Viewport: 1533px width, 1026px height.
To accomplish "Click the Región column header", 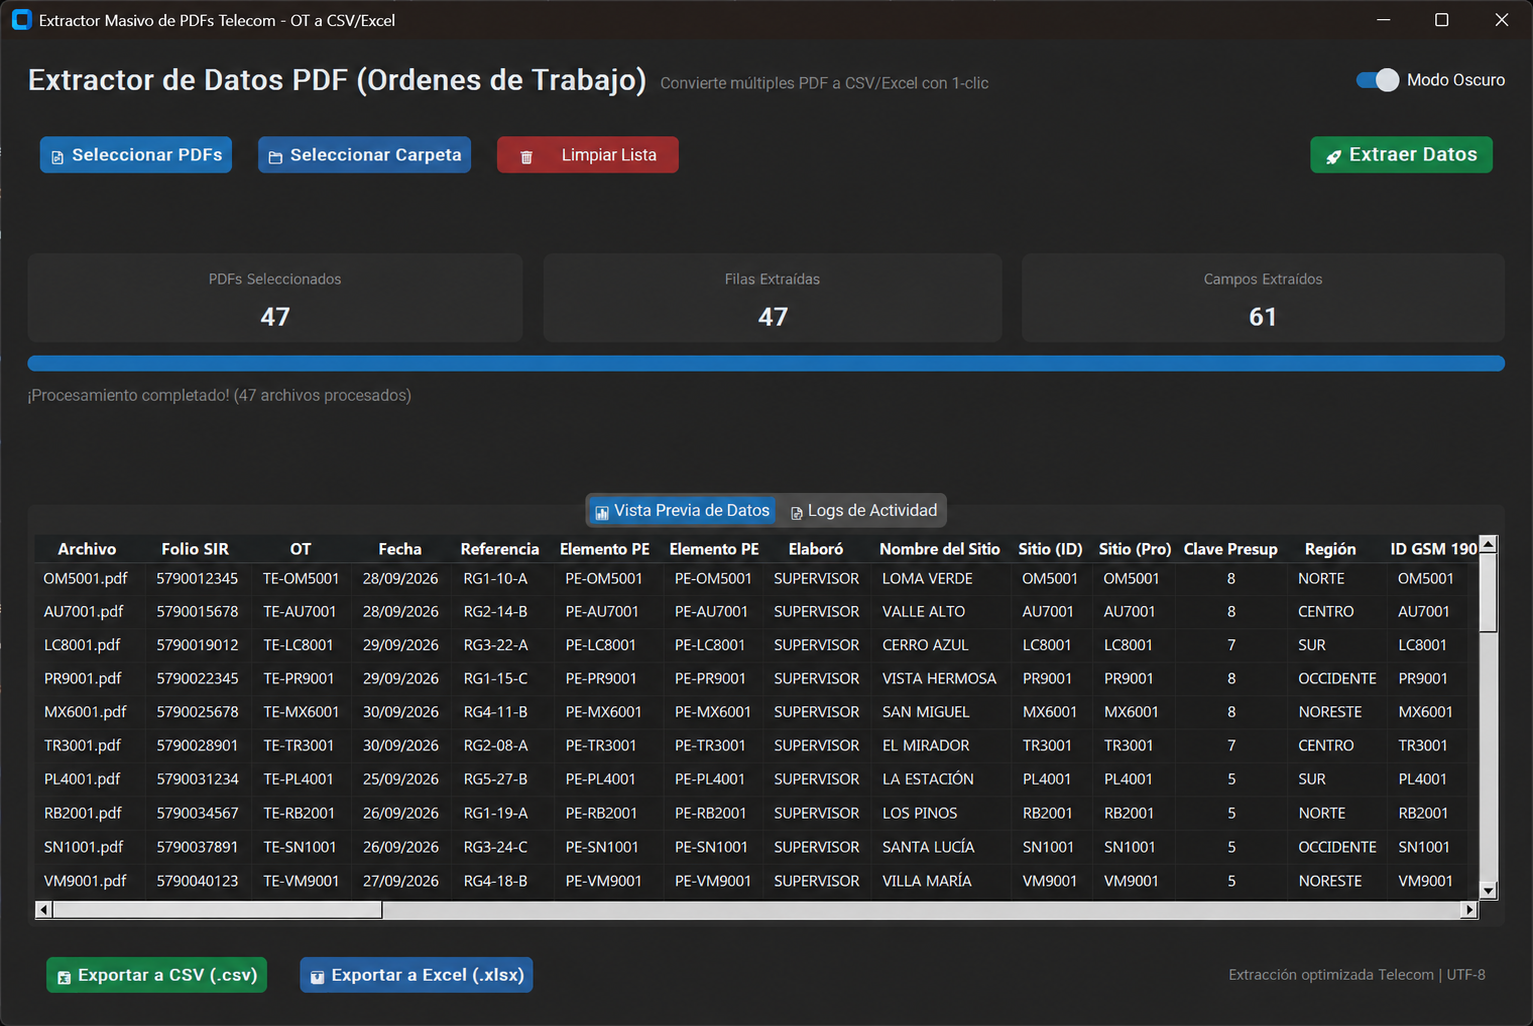I will pos(1330,549).
